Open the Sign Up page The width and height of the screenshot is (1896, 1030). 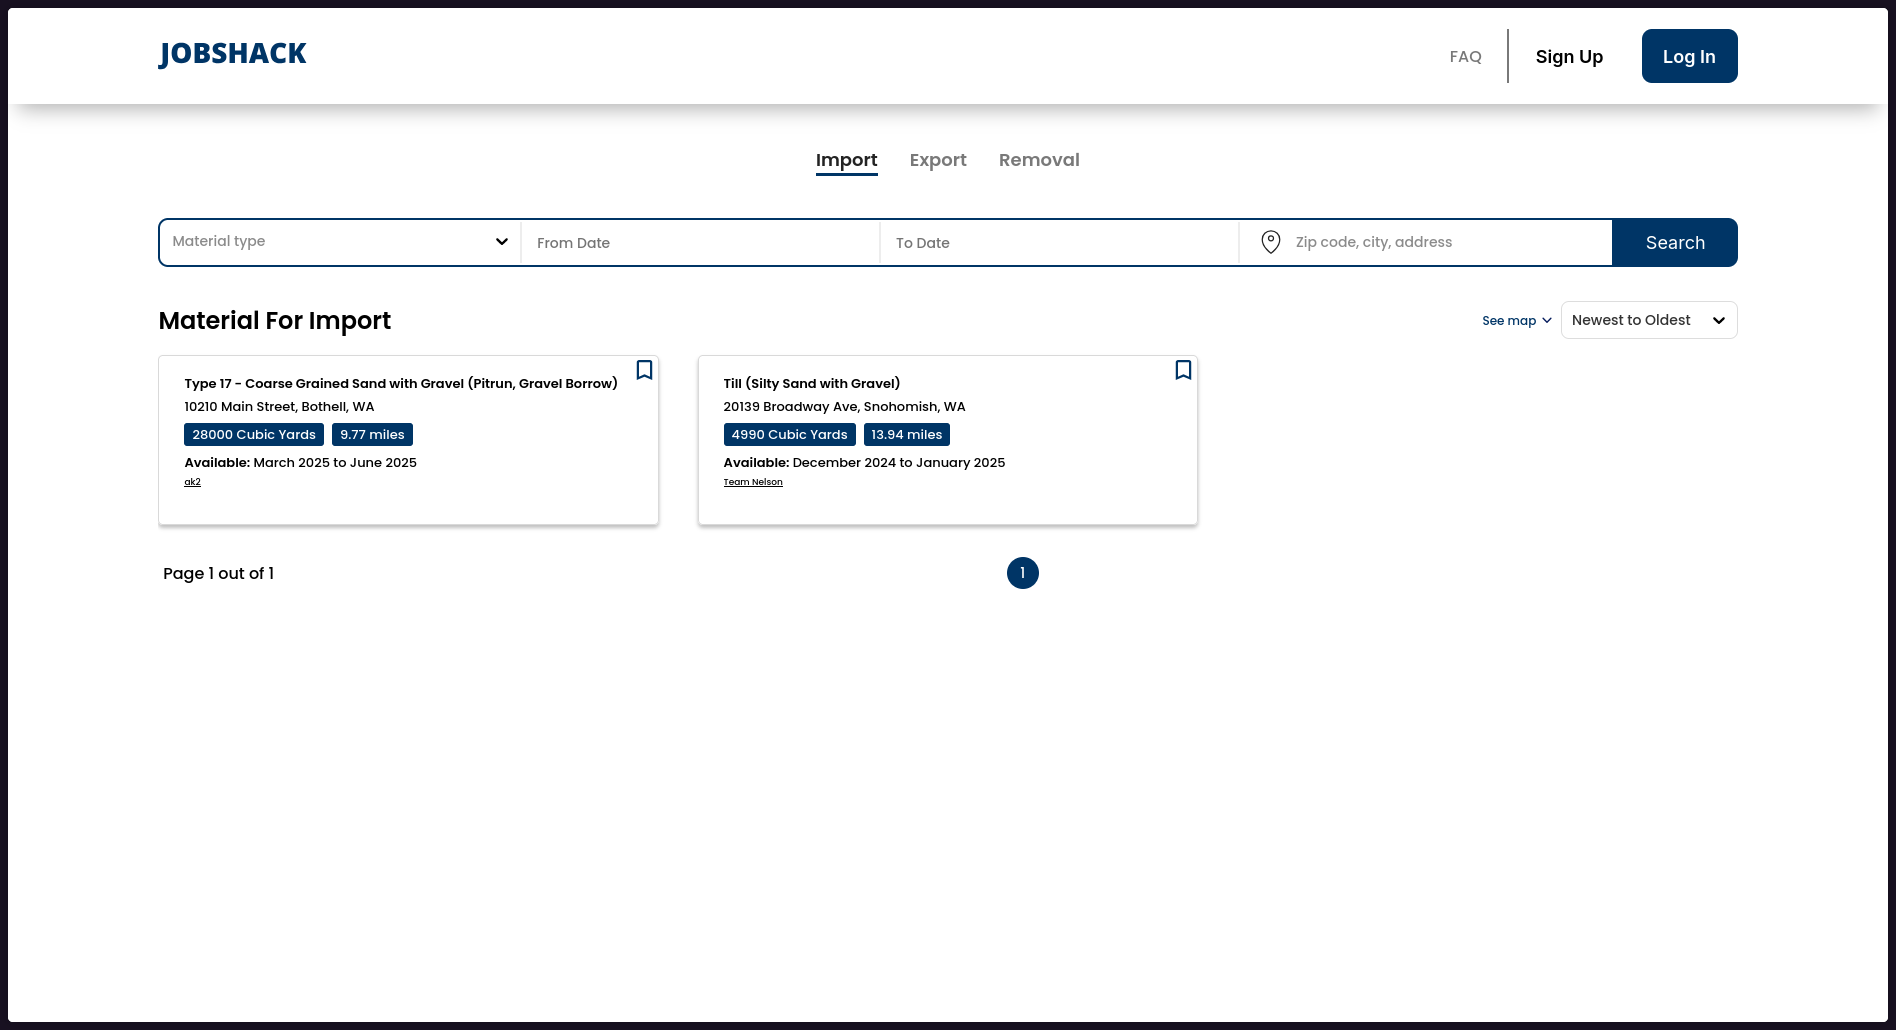(x=1568, y=57)
